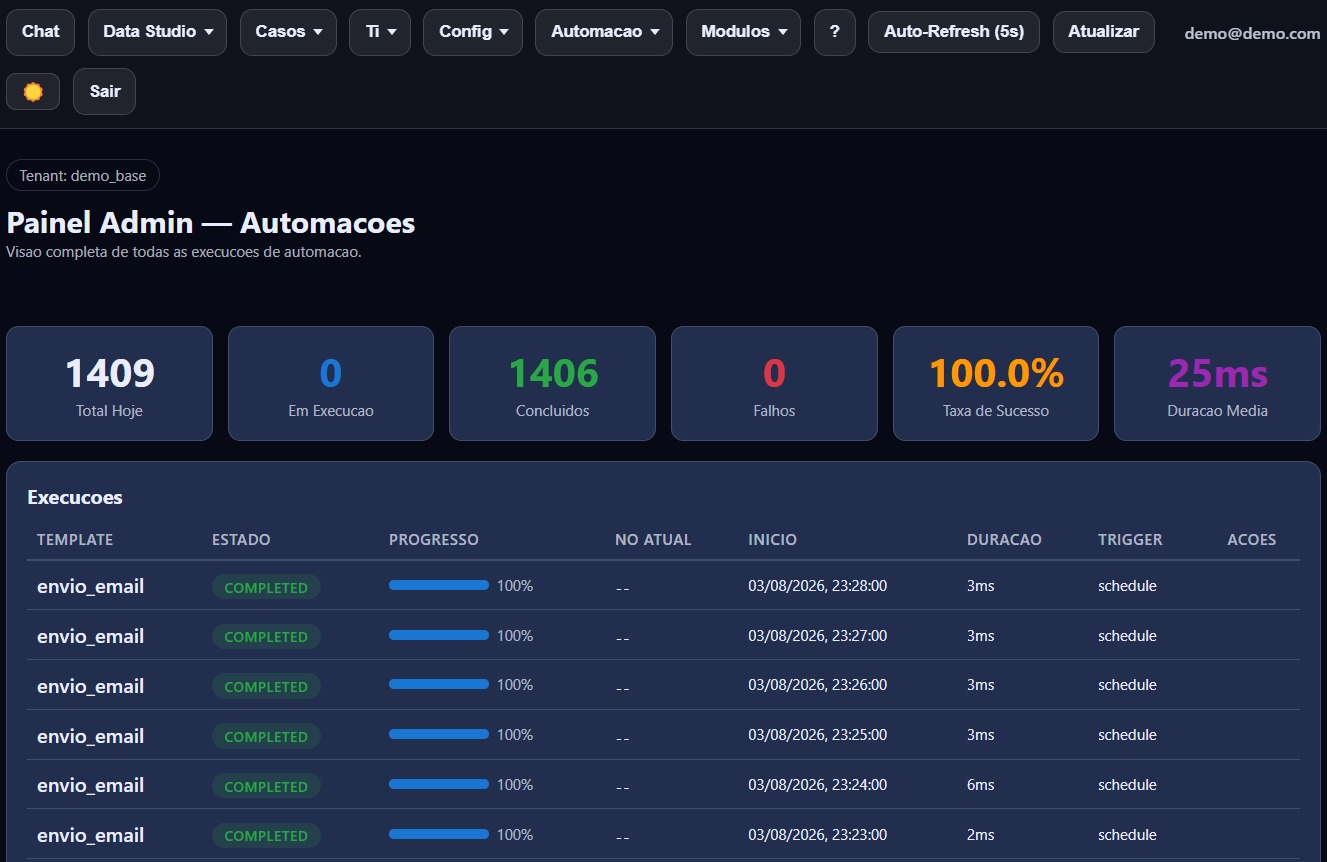Click envio_email in the 23:27:00 row
The height and width of the screenshot is (862, 1327).
pos(91,636)
